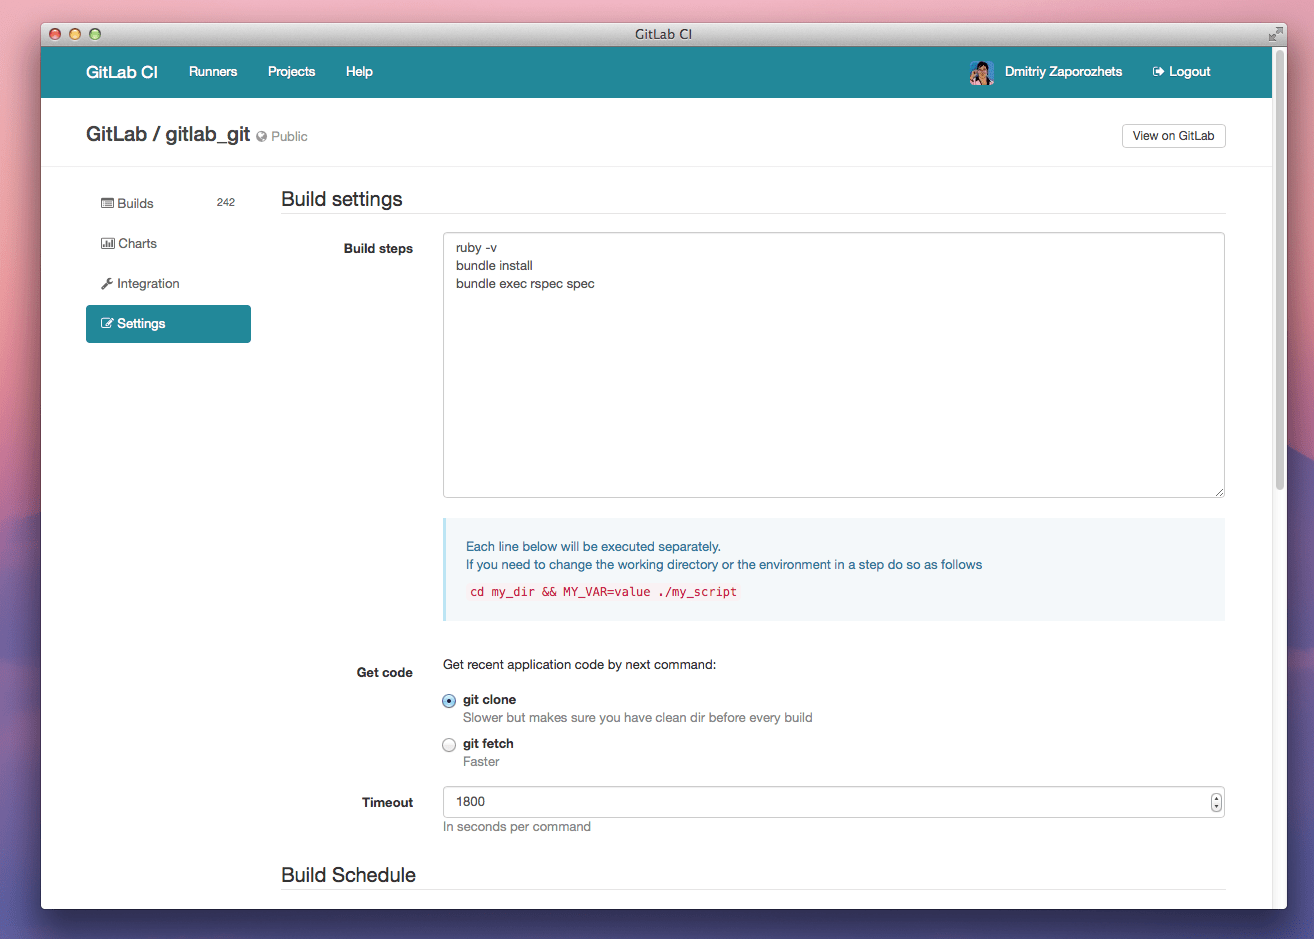The width and height of the screenshot is (1314, 939).
Task: Click the 242 builds count badge
Action: point(226,202)
